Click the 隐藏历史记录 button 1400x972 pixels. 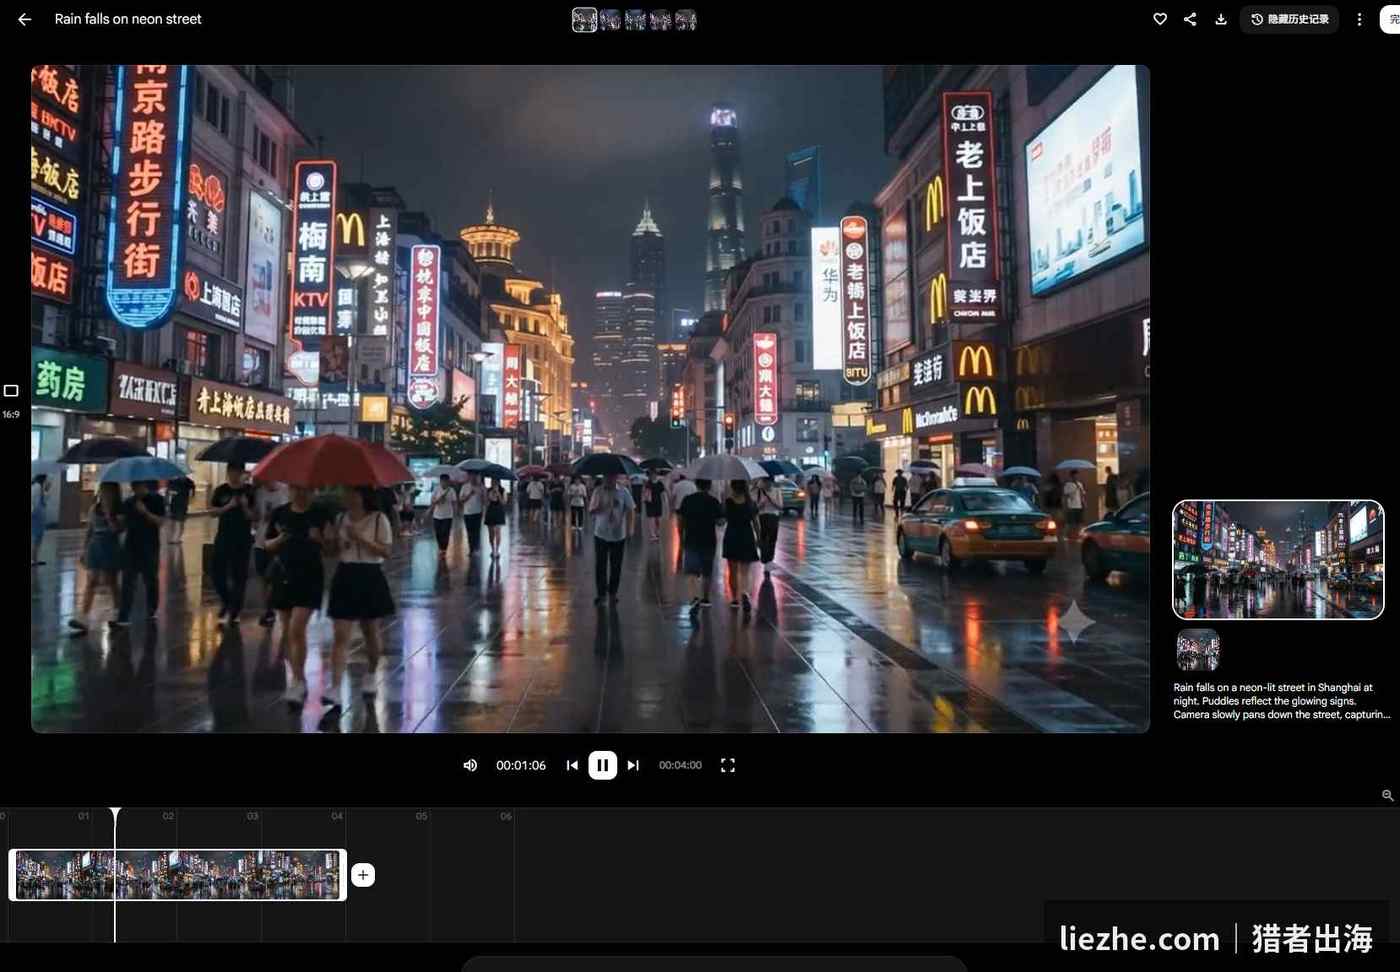click(x=1290, y=19)
